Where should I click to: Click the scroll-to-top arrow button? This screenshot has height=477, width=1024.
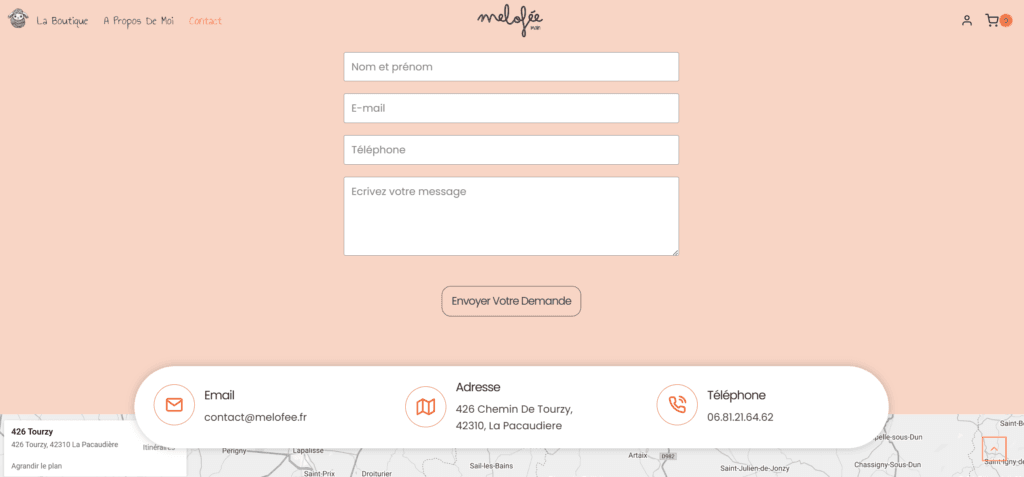[x=994, y=449]
